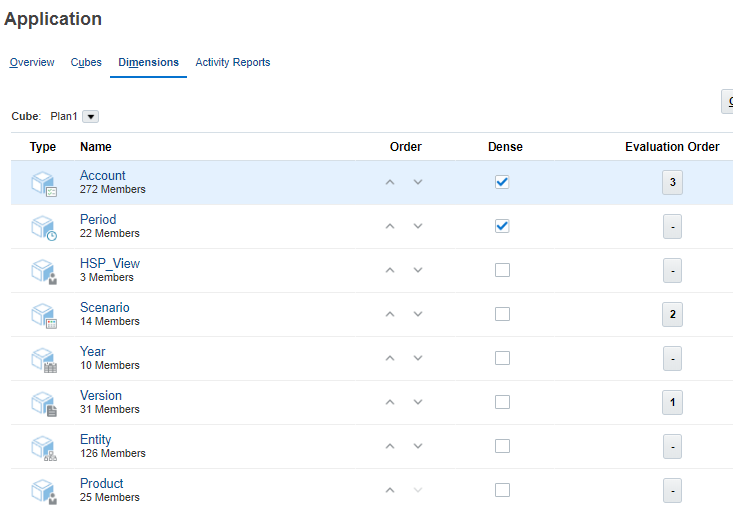Move Account dimension up in order
Image resolution: width=733 pixels, height=511 pixels.
point(390,182)
